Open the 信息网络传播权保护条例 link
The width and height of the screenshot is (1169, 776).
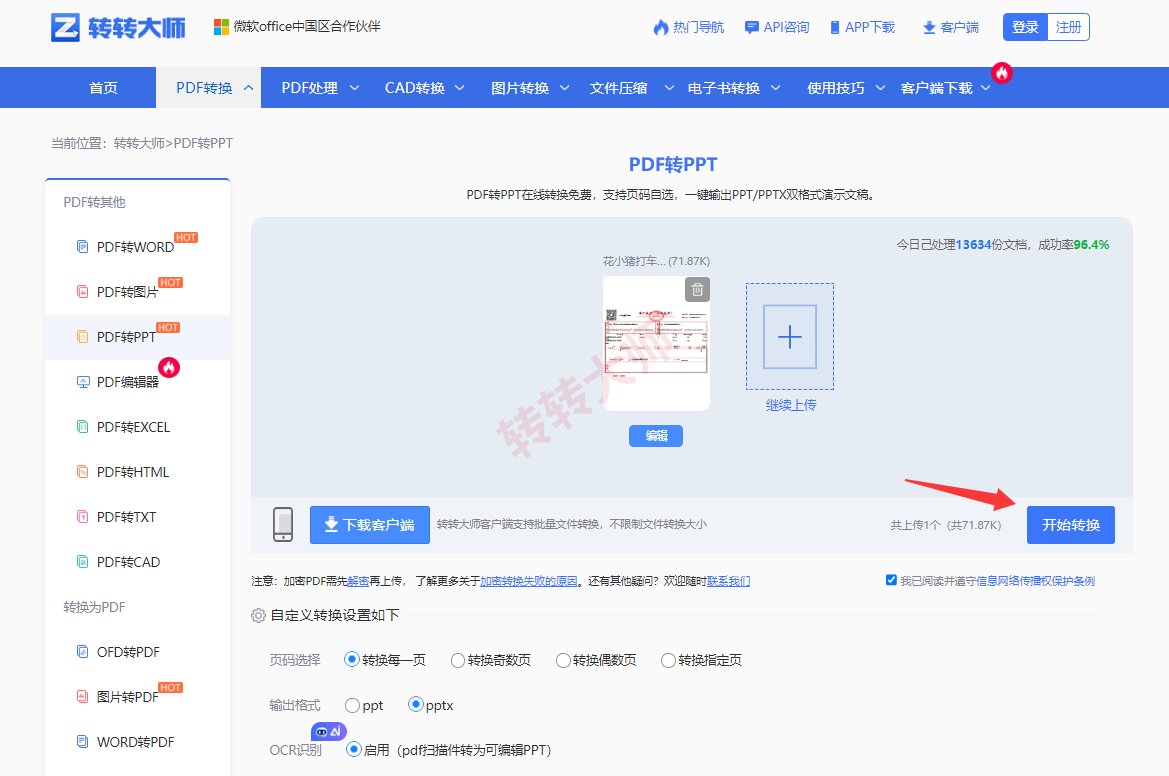(x=1036, y=581)
